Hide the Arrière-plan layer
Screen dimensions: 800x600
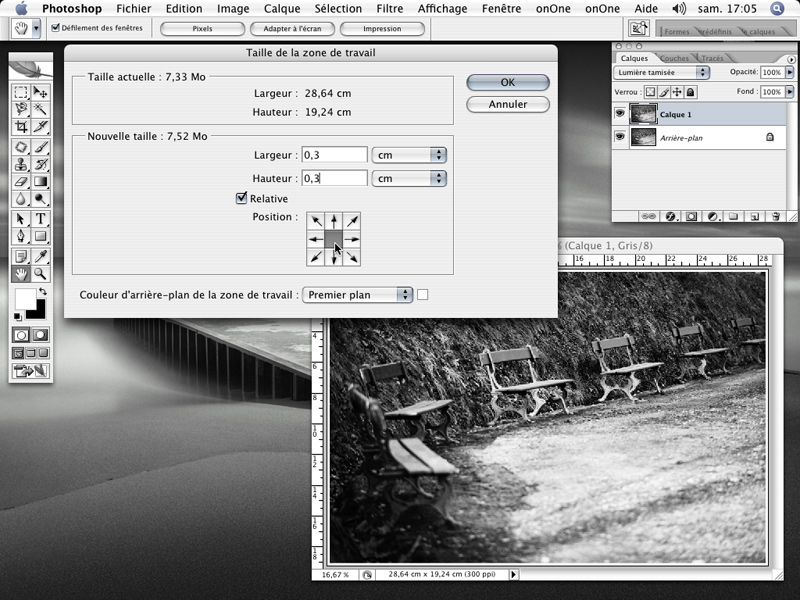pos(620,137)
